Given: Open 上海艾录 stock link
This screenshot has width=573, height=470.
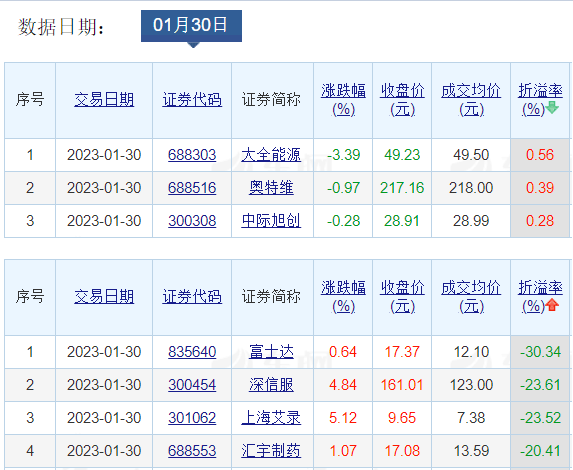Looking at the screenshot, I should pyautogui.click(x=271, y=418).
